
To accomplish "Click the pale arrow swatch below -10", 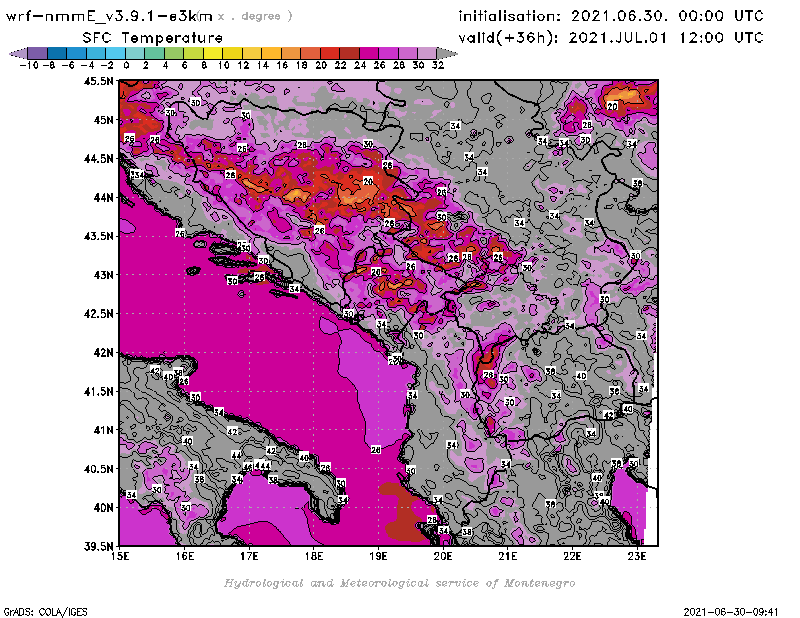I will pos(19,53).
